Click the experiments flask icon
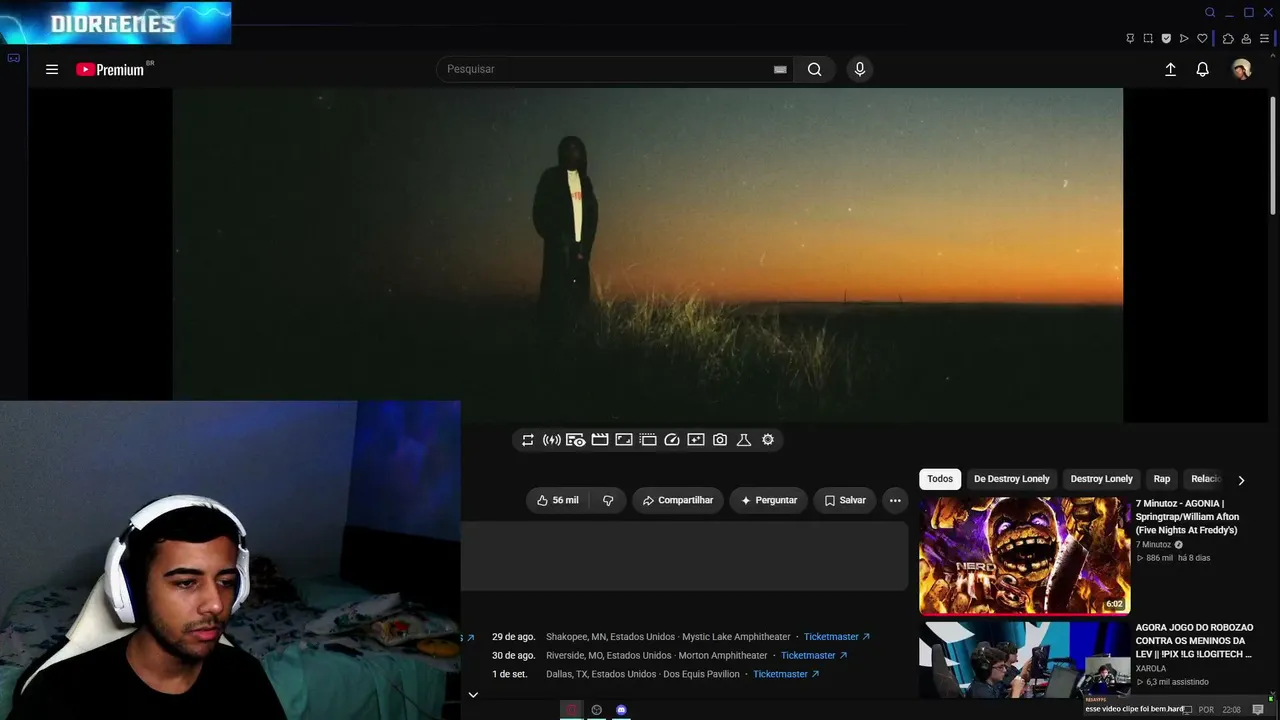1280x720 pixels. (744, 440)
